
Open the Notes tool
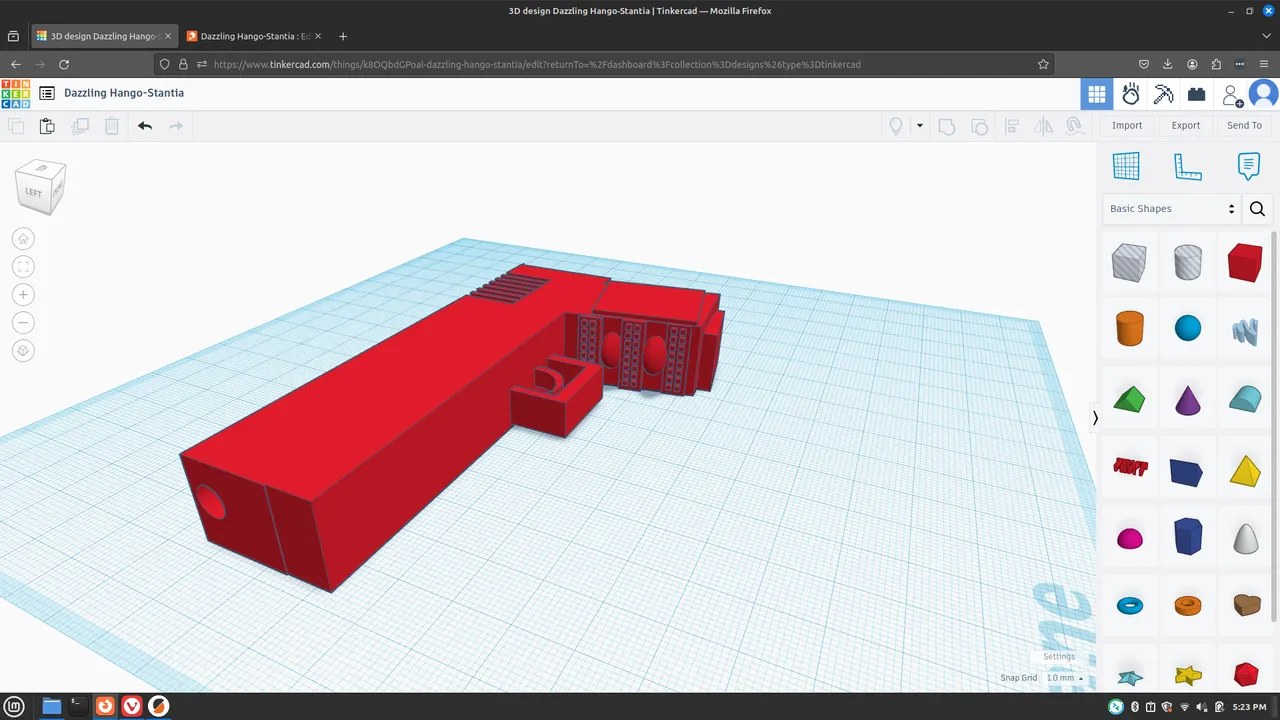pos(1248,166)
